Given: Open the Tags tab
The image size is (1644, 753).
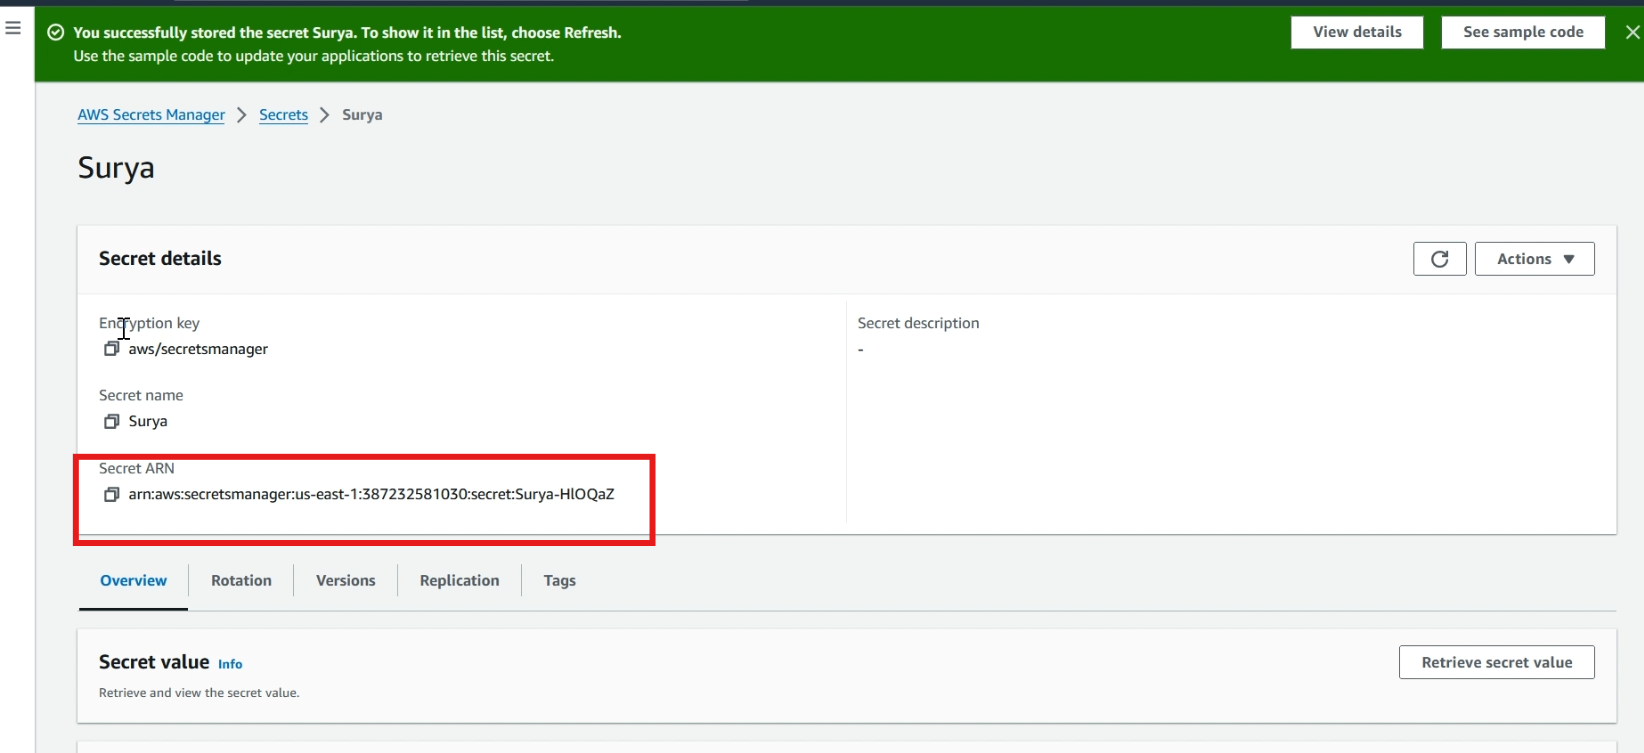Looking at the screenshot, I should pos(559,581).
